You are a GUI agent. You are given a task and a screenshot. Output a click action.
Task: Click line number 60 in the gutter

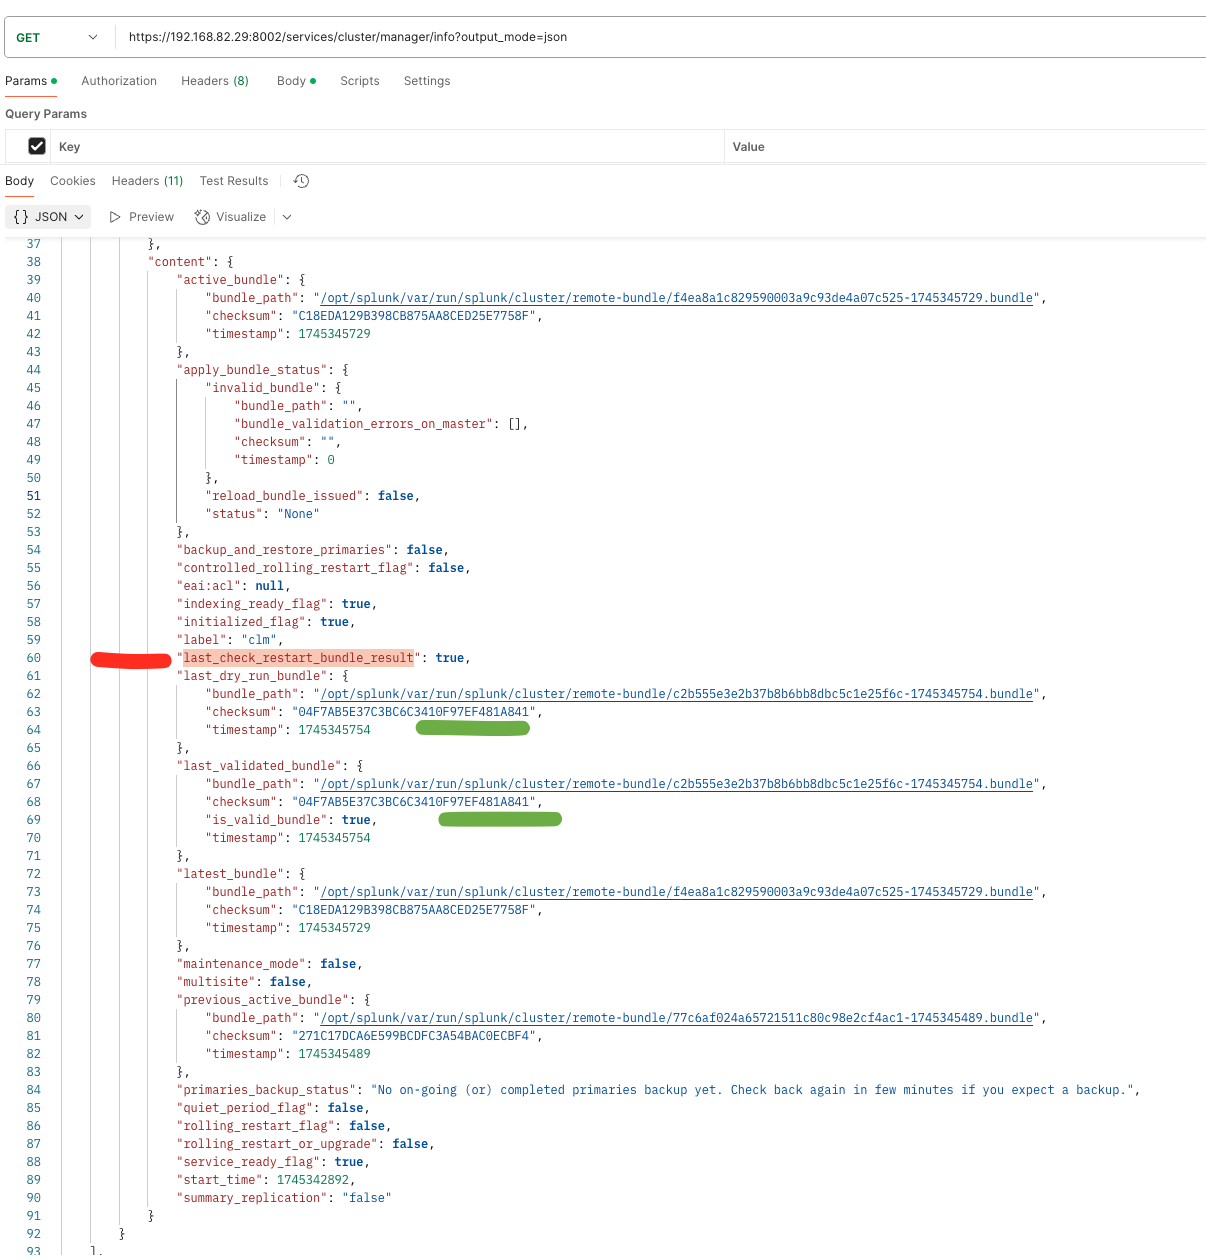[x=33, y=657]
